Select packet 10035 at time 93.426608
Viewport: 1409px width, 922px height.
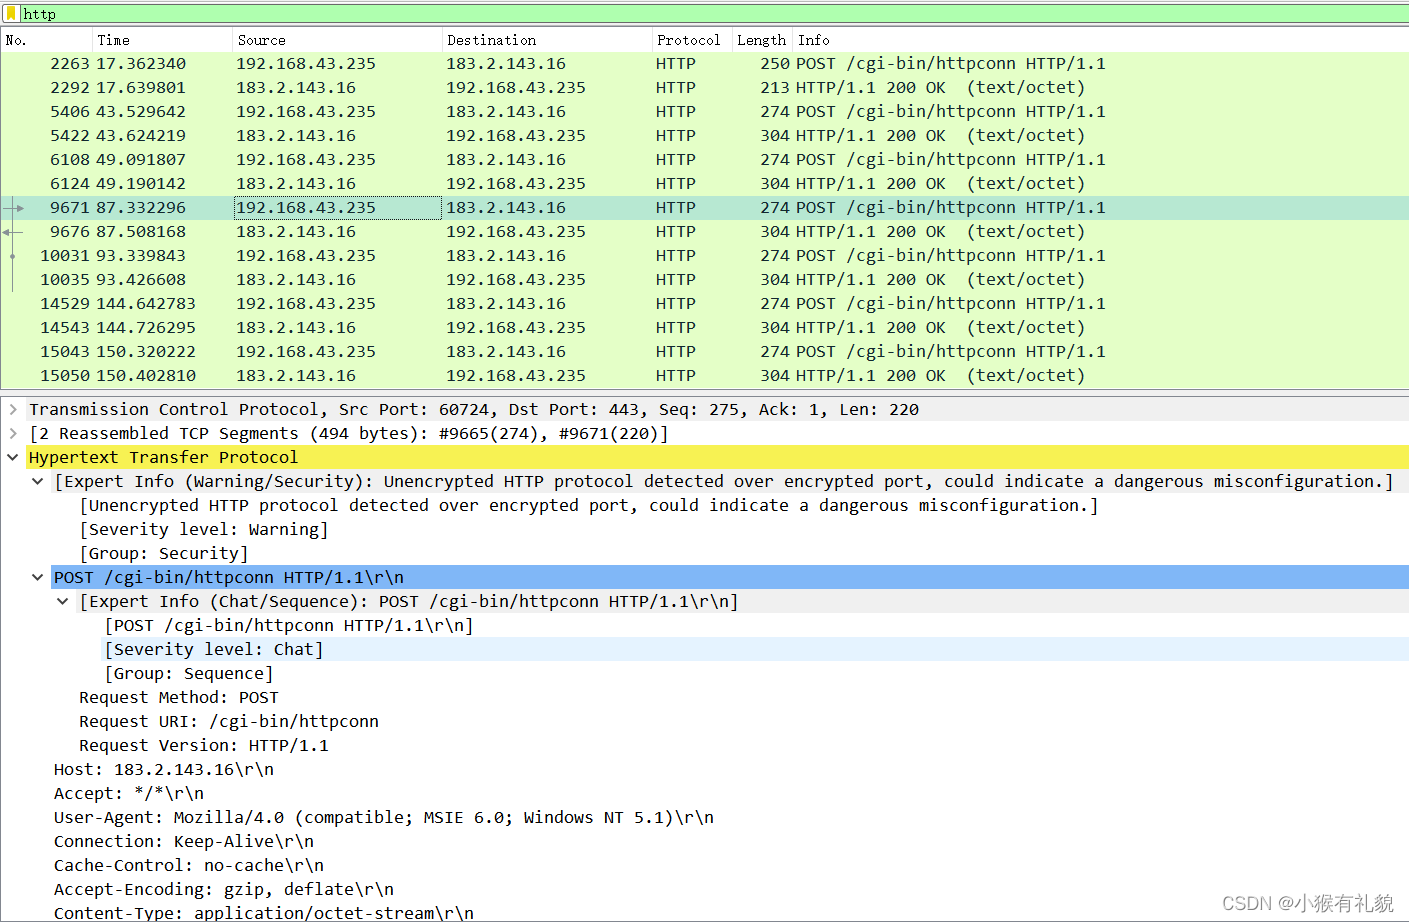[704, 280]
